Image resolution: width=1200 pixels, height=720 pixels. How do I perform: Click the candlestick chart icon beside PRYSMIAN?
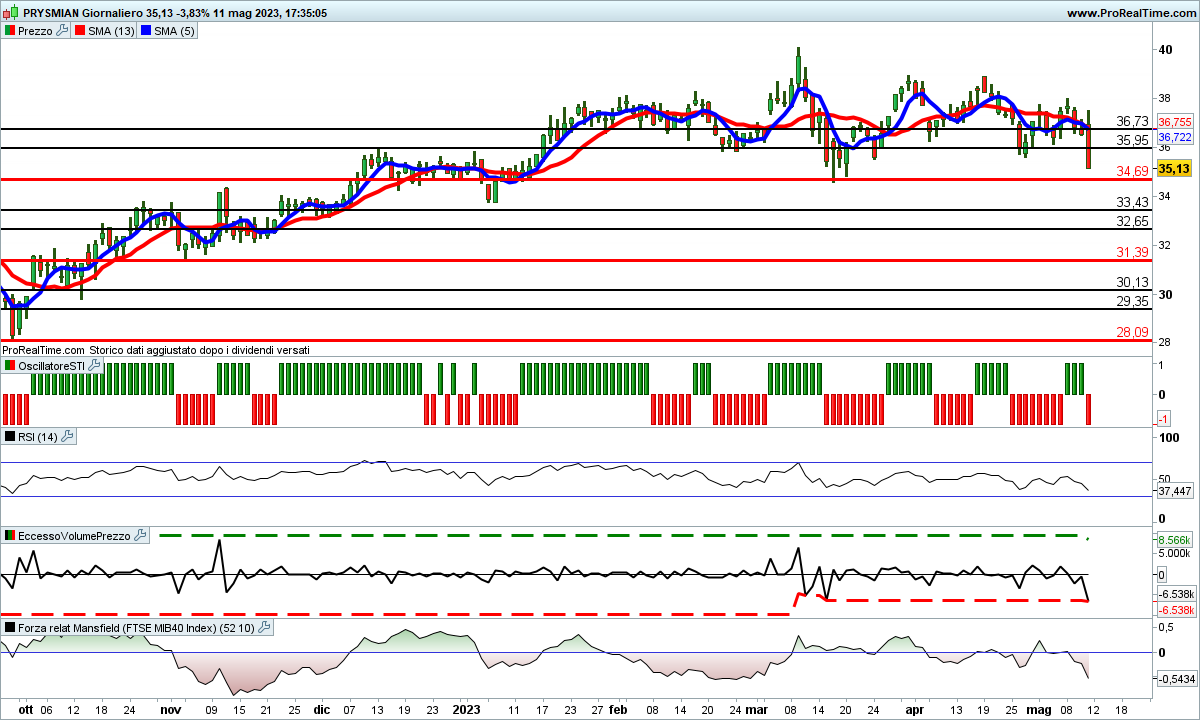pos(11,14)
